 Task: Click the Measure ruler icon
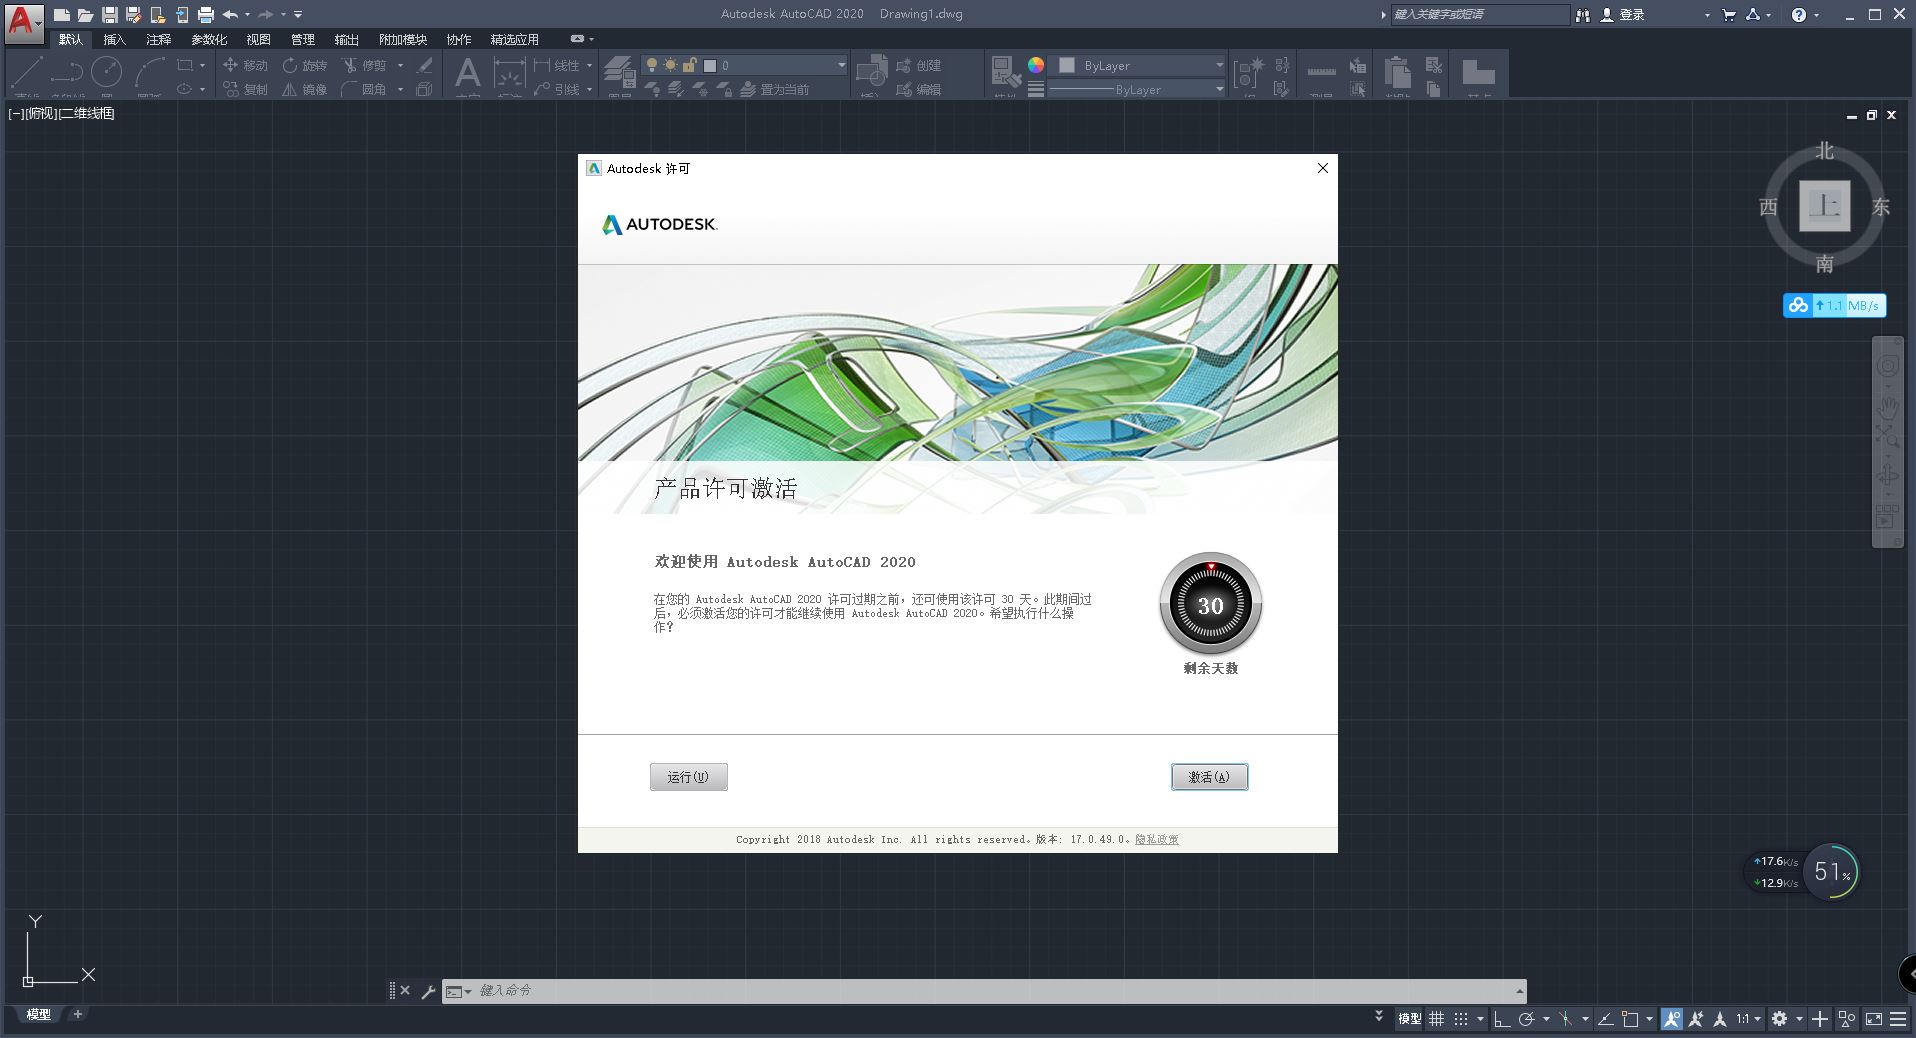click(1321, 73)
